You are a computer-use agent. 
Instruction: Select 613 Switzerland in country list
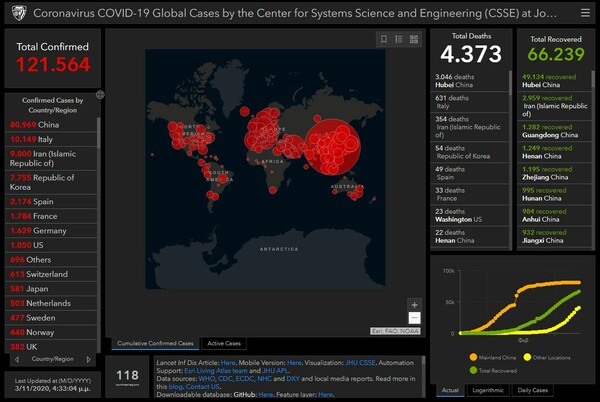tap(51, 274)
